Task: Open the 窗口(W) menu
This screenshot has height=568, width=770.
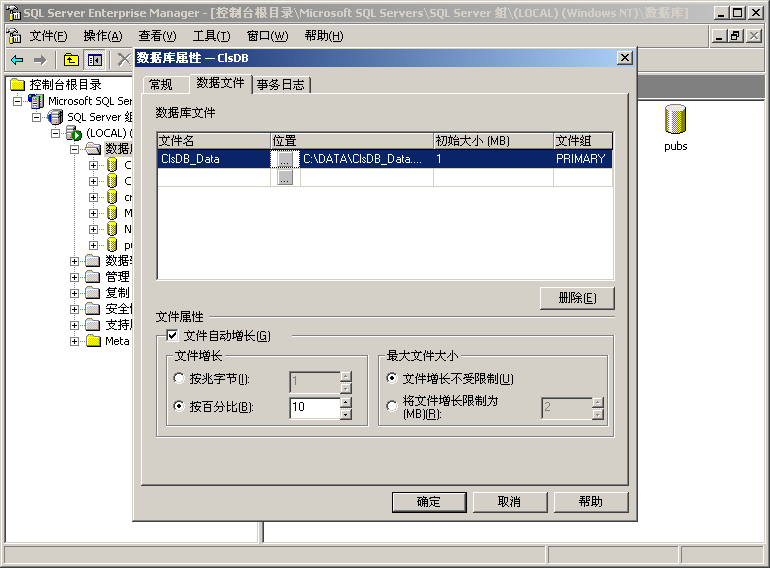Action: pos(268,36)
